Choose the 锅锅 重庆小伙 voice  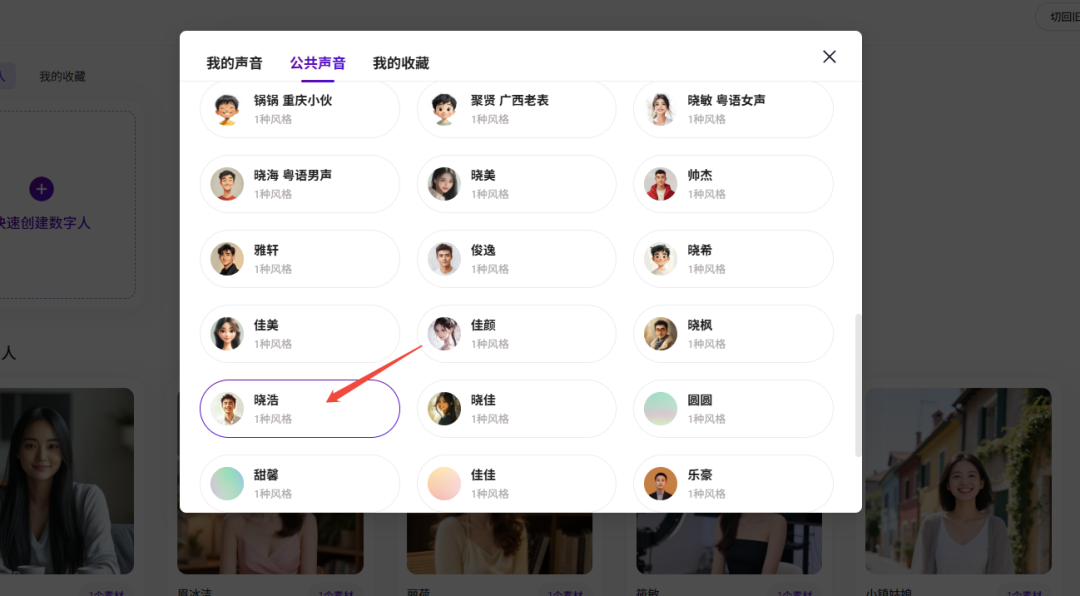300,109
